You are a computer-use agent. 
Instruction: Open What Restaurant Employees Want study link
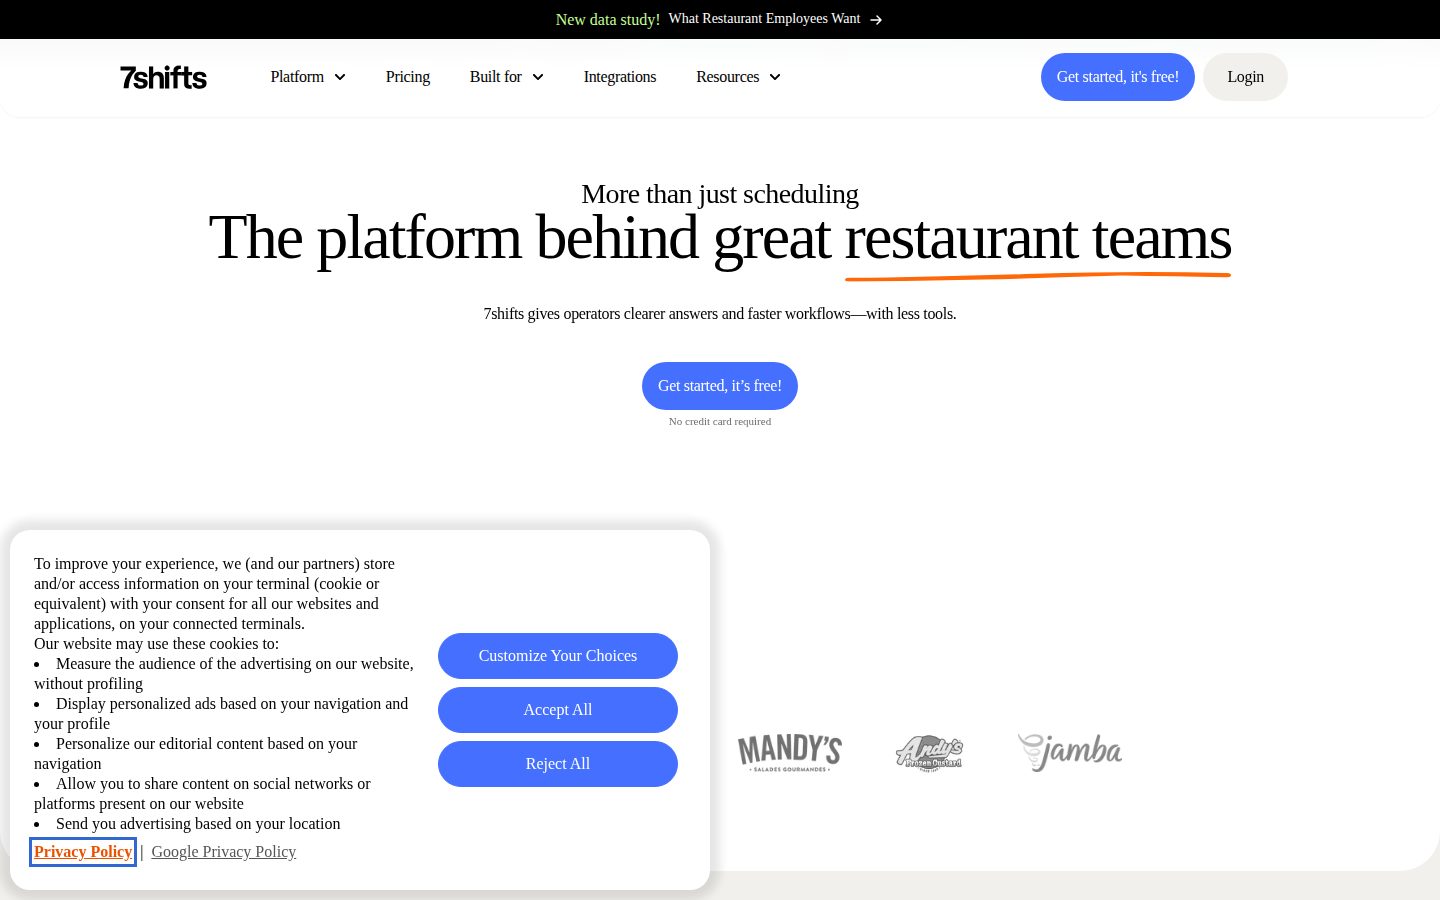pyautogui.click(x=764, y=19)
